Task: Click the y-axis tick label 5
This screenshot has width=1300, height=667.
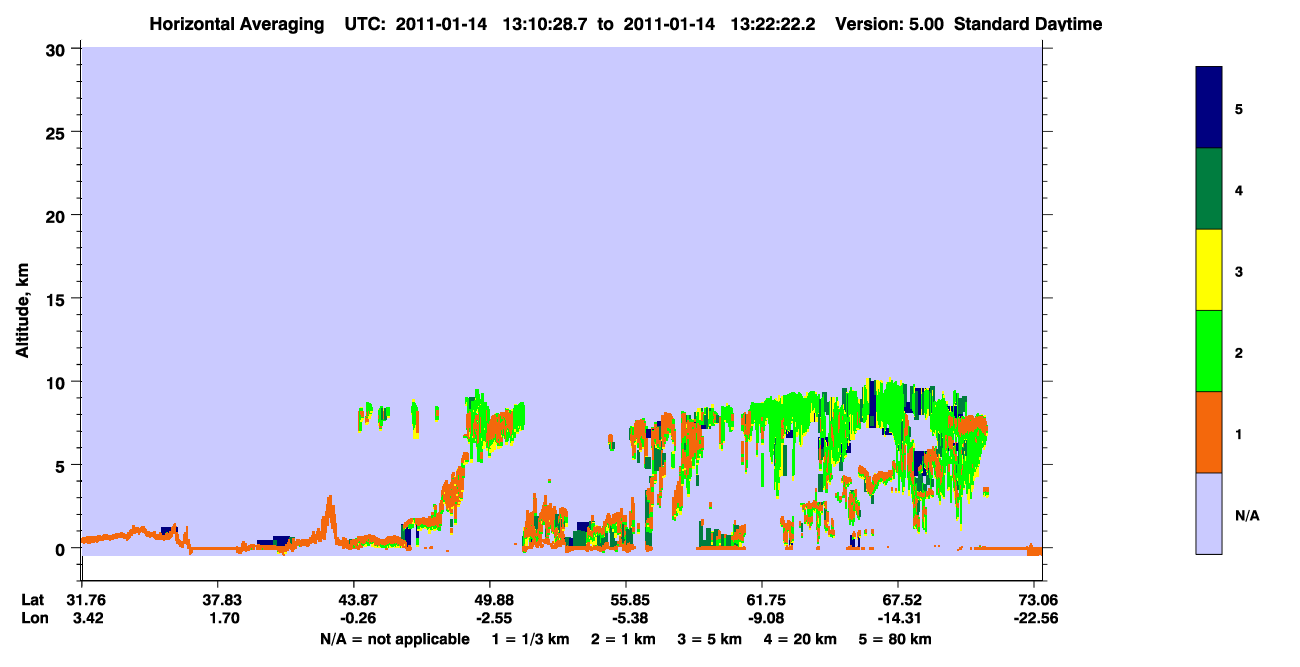Action: pyautogui.click(x=62, y=466)
